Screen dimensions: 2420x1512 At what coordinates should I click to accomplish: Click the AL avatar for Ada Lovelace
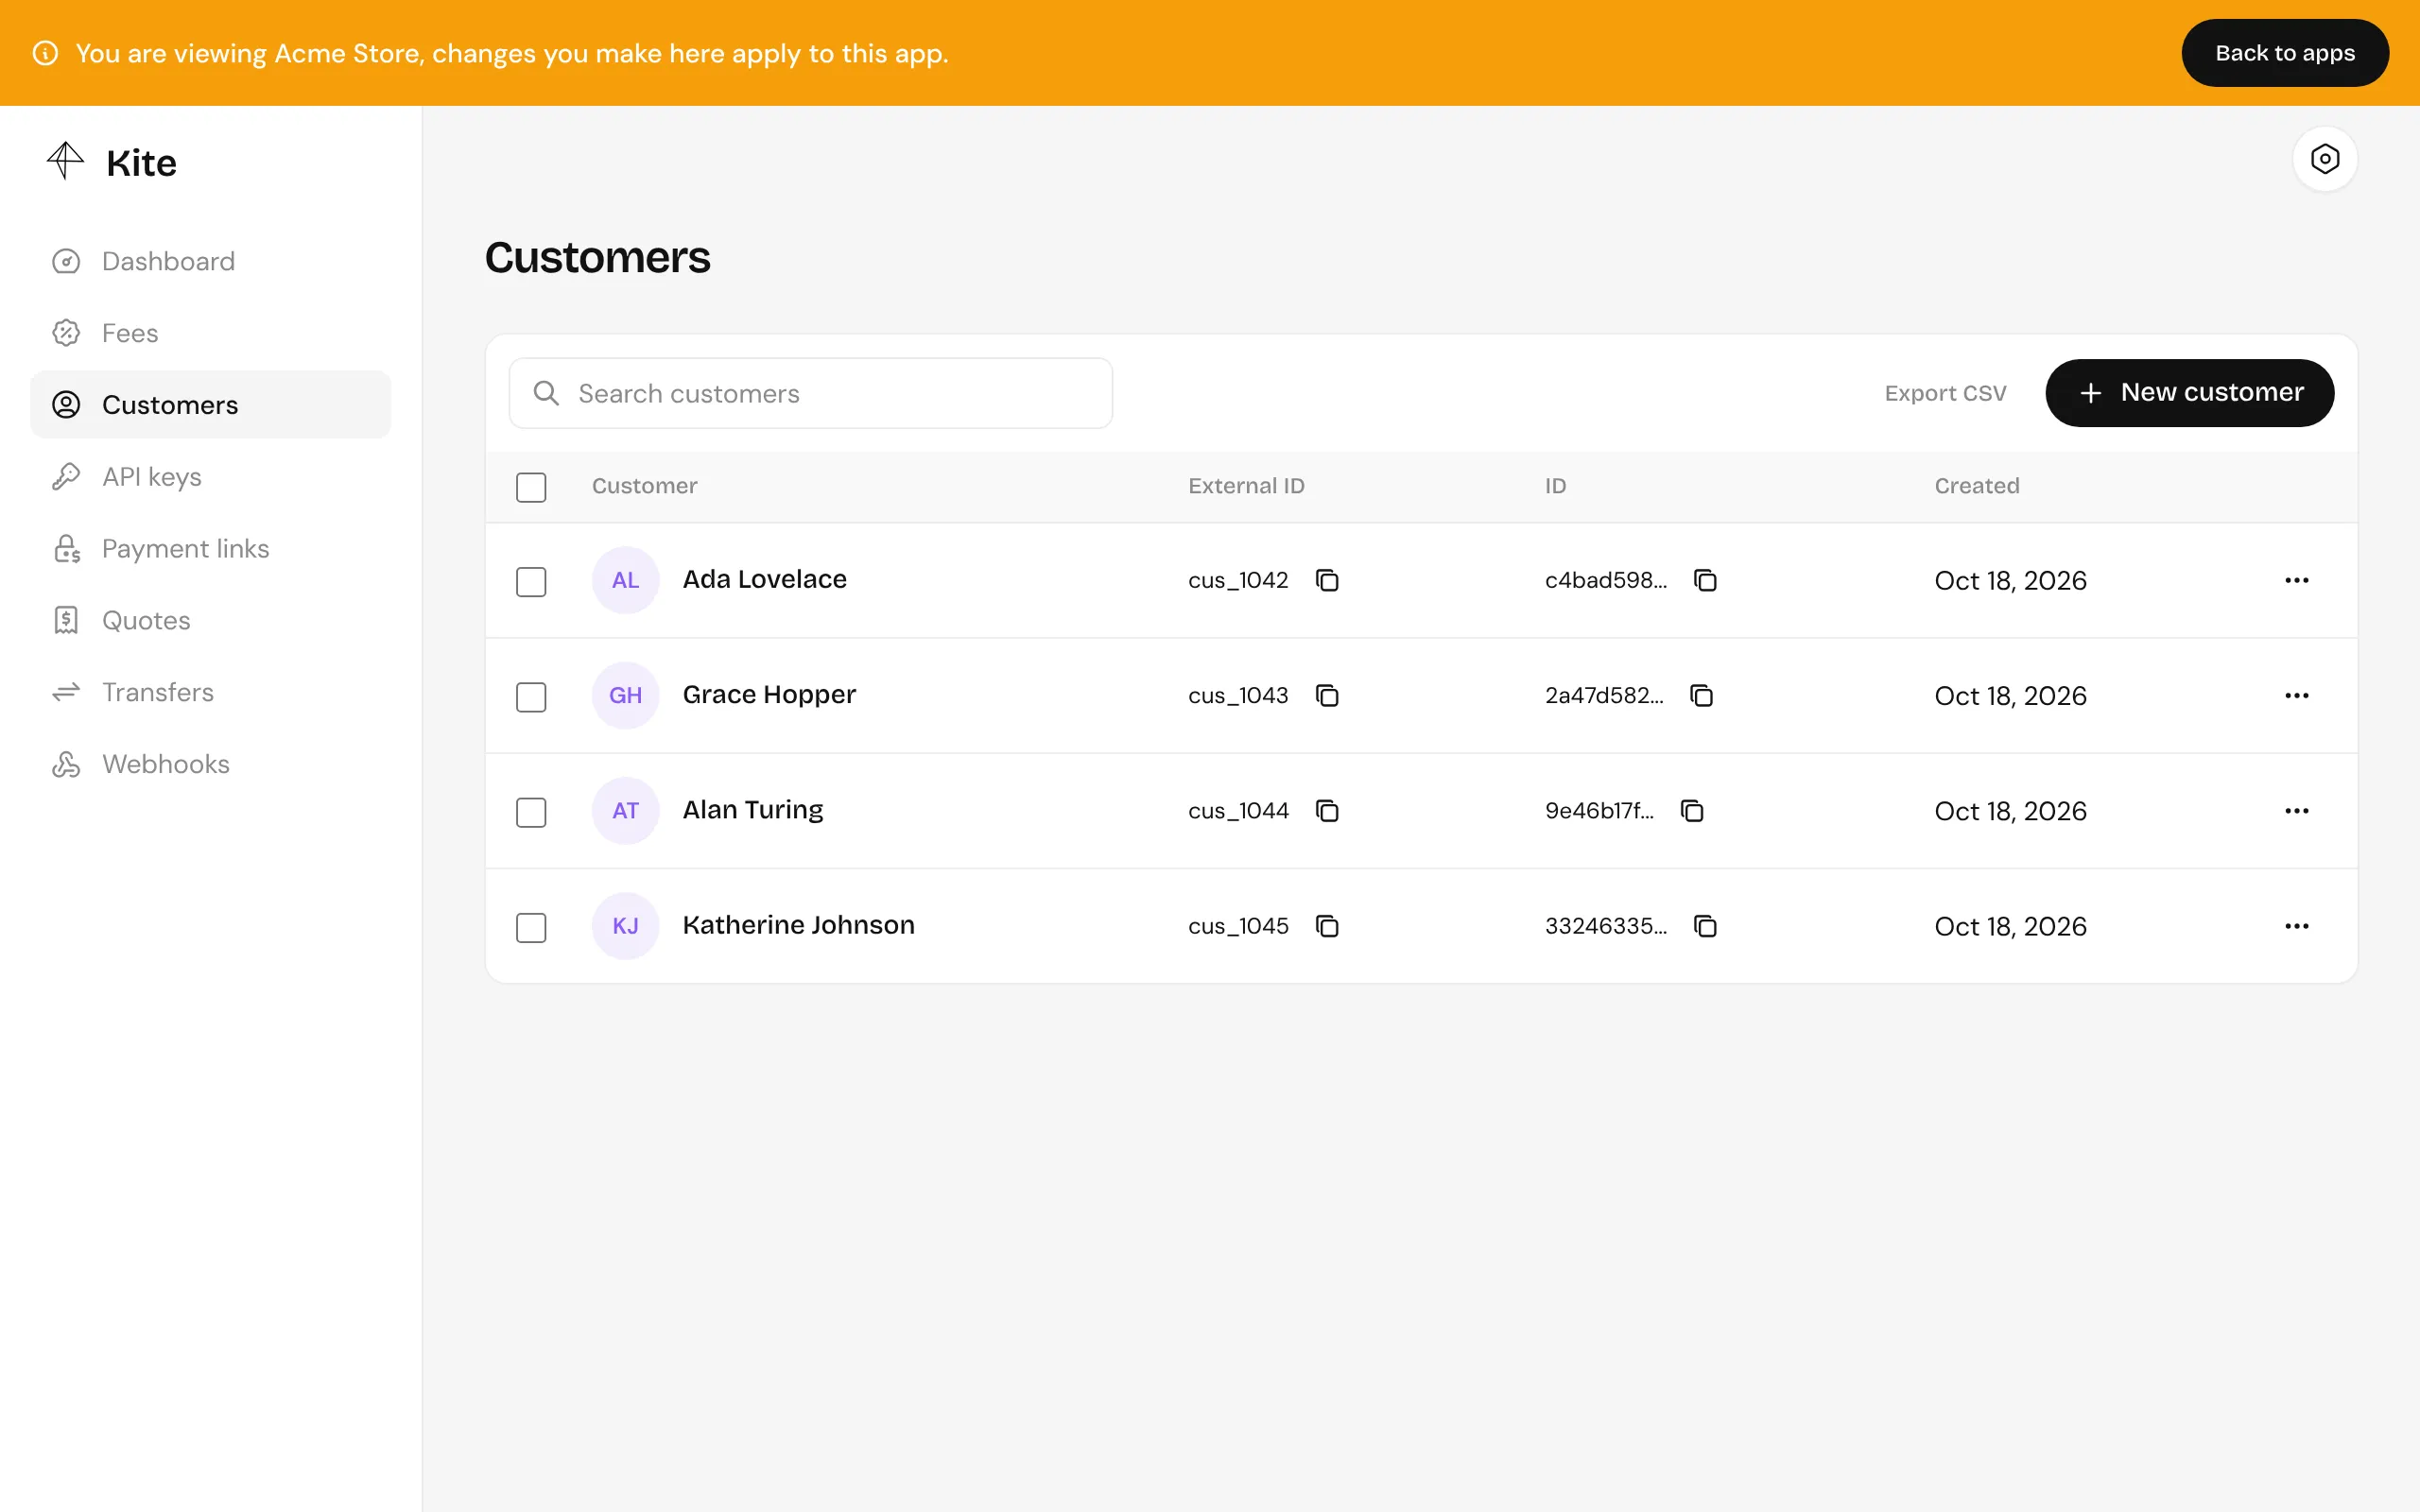pyautogui.click(x=625, y=580)
